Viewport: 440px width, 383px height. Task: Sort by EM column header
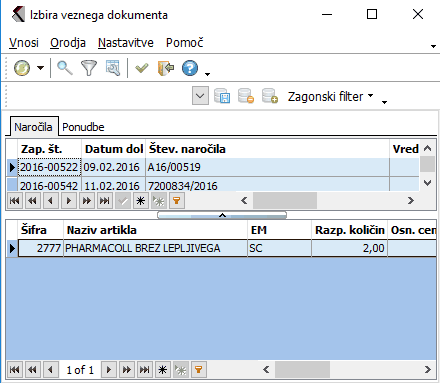pos(279,230)
